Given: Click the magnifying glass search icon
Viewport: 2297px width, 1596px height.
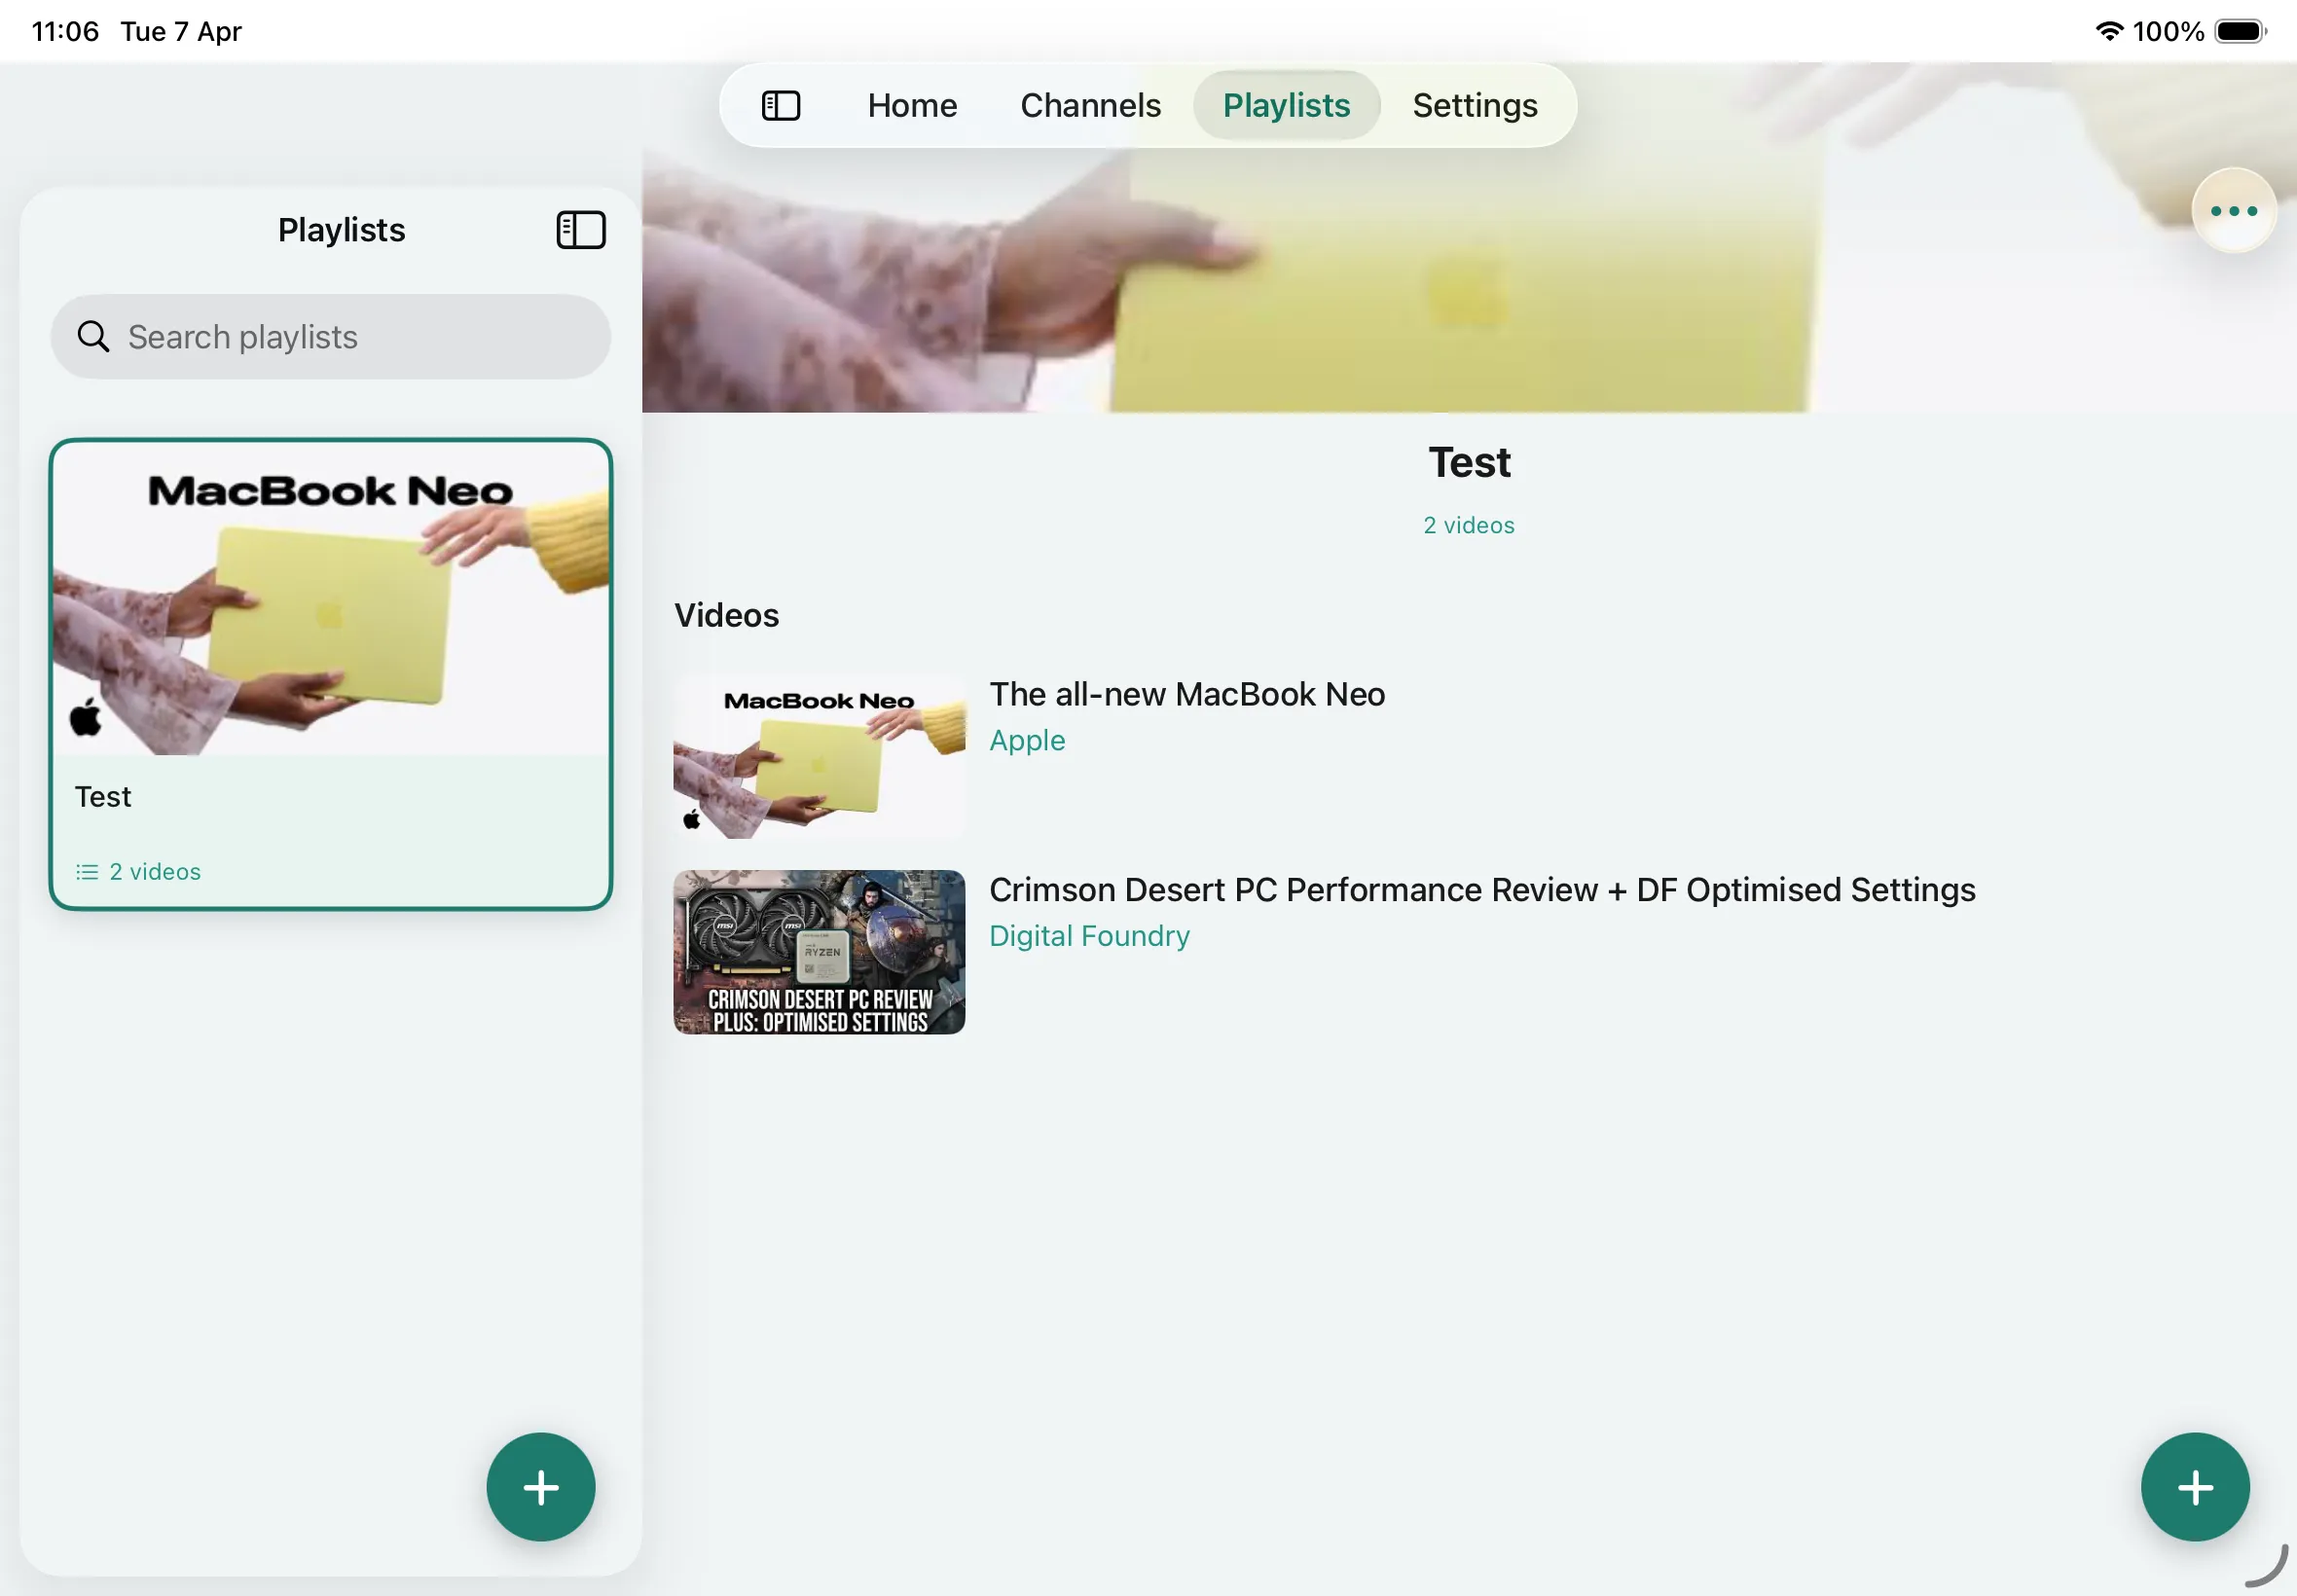Looking at the screenshot, I should tap(93, 337).
